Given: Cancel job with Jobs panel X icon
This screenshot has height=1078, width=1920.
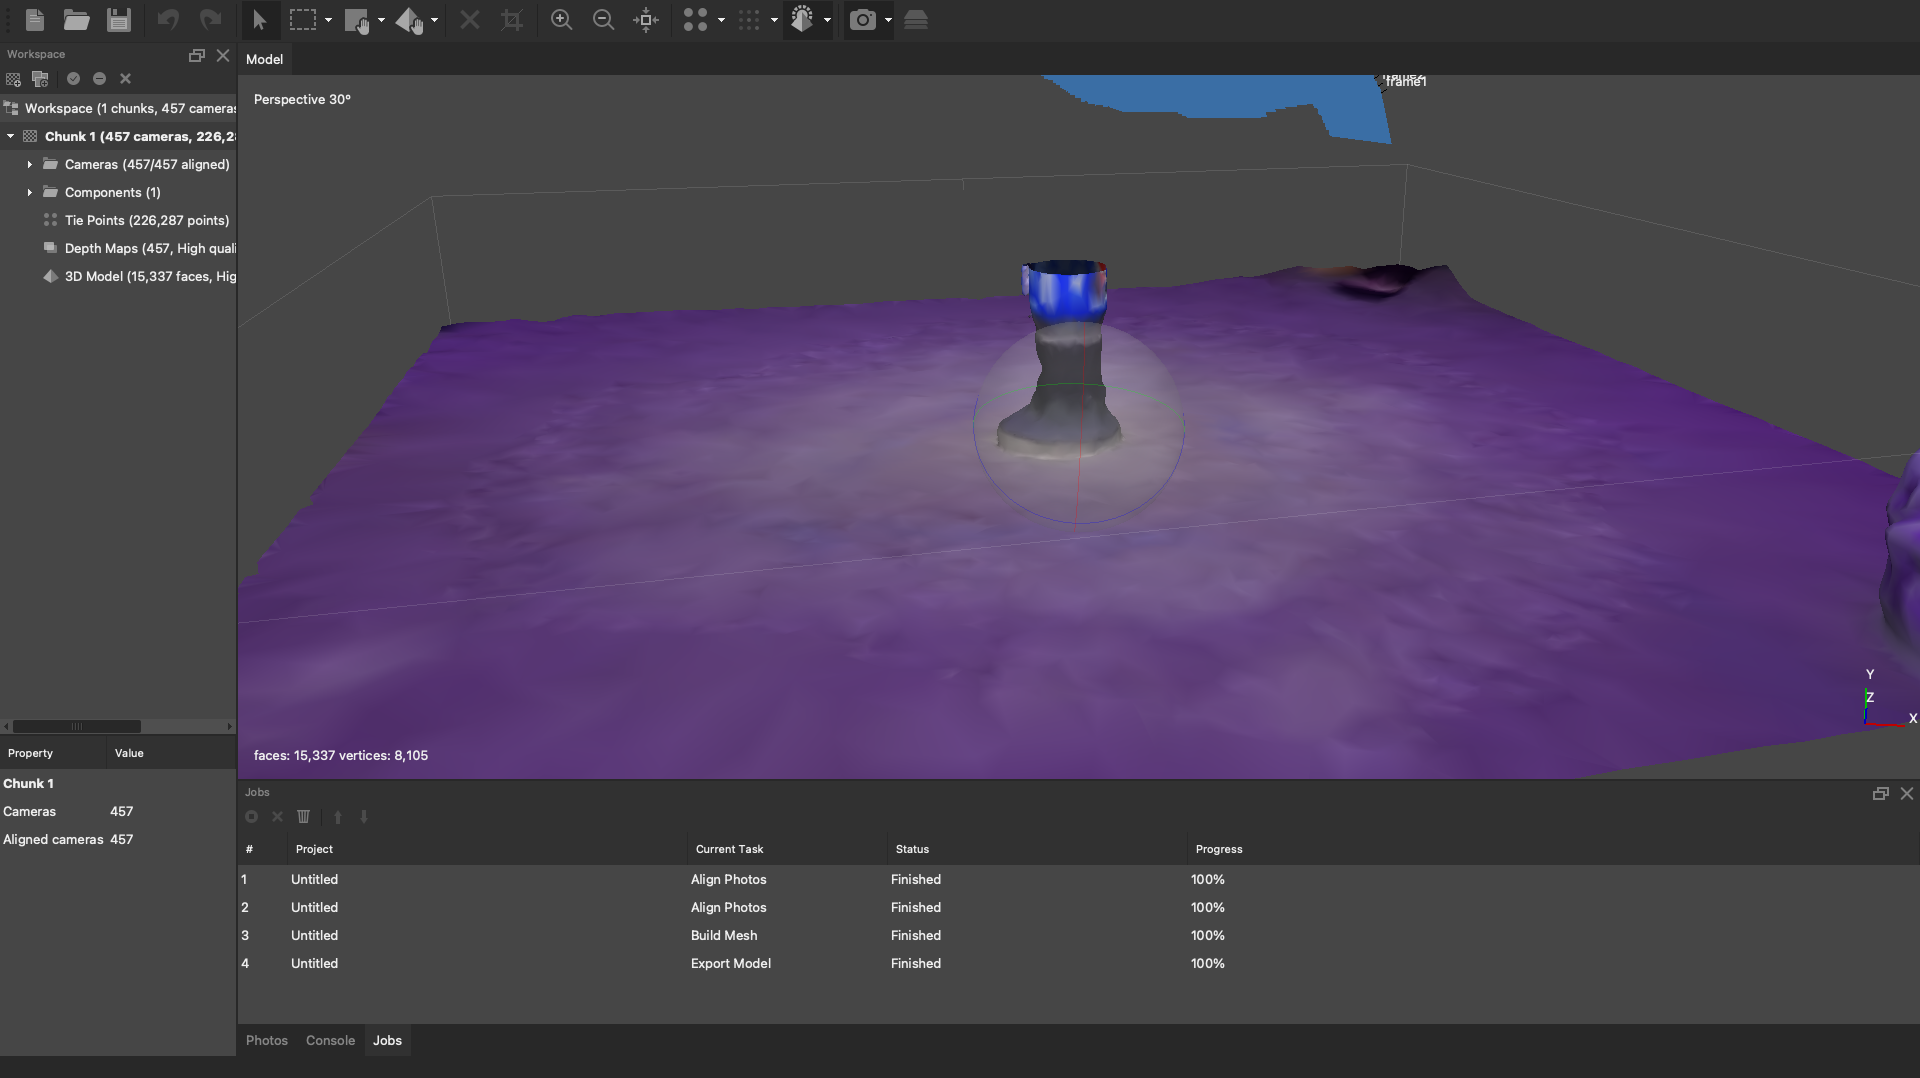Looking at the screenshot, I should click(x=277, y=817).
